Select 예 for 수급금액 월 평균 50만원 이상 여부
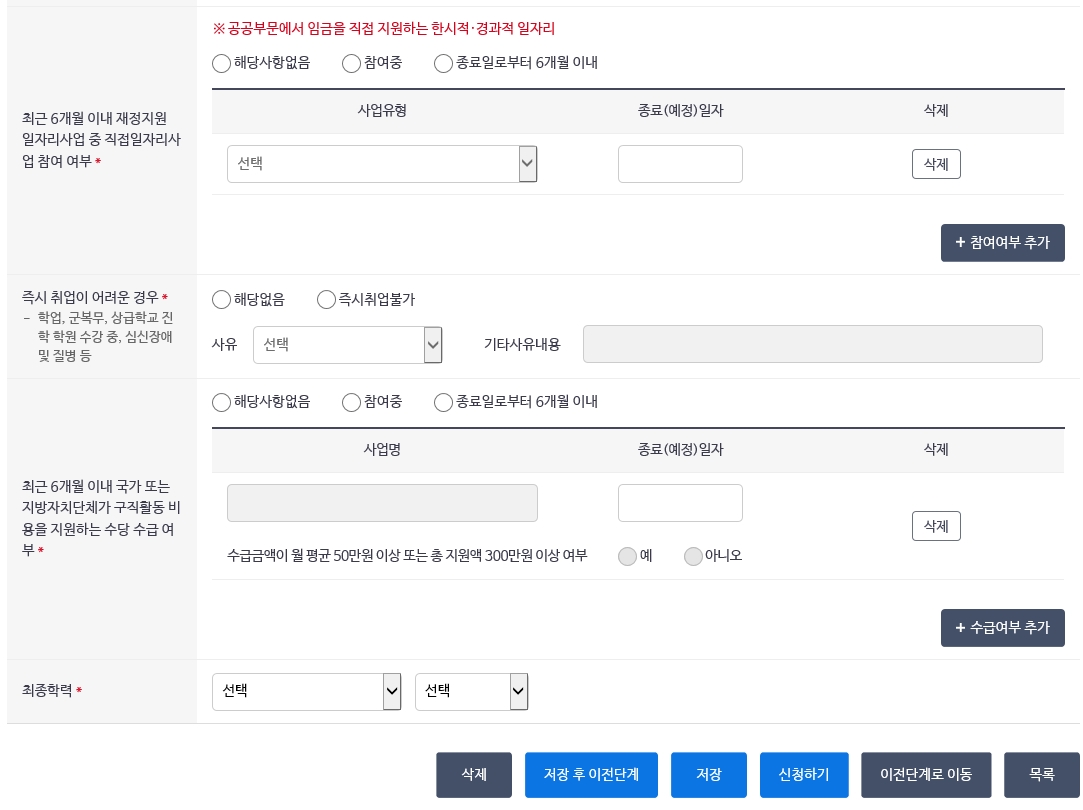 [x=628, y=557]
